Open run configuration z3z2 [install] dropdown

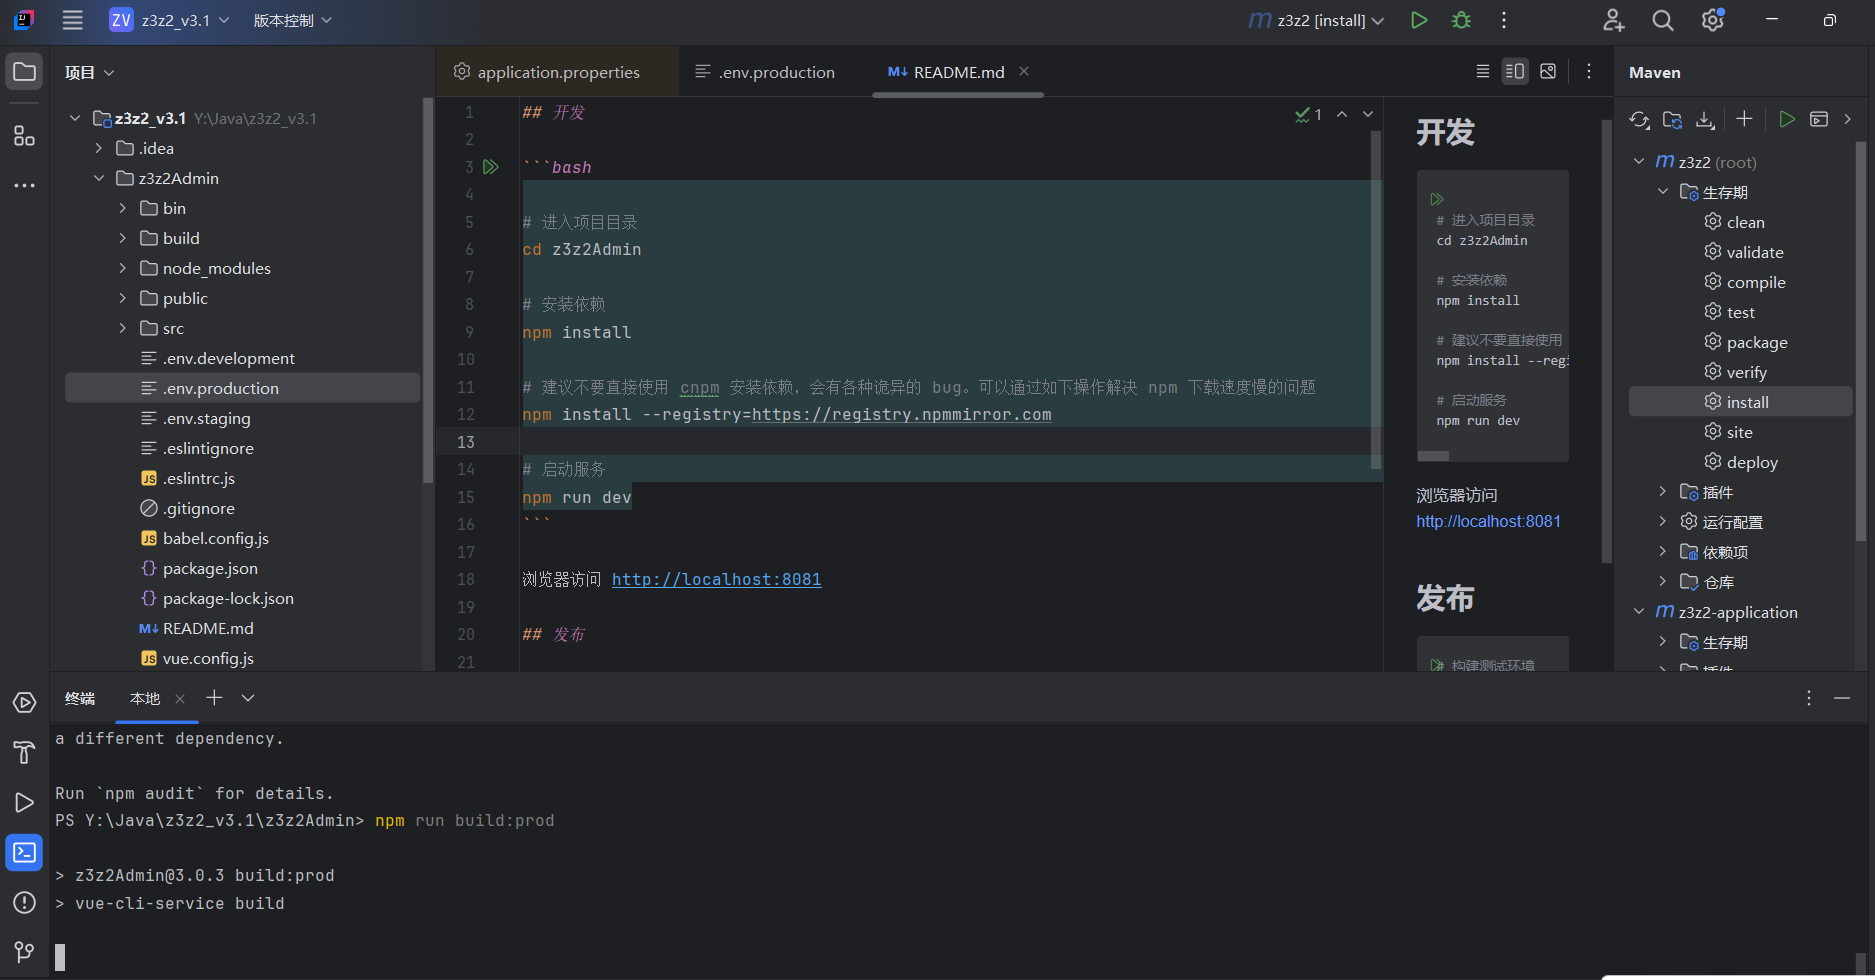tap(1317, 20)
